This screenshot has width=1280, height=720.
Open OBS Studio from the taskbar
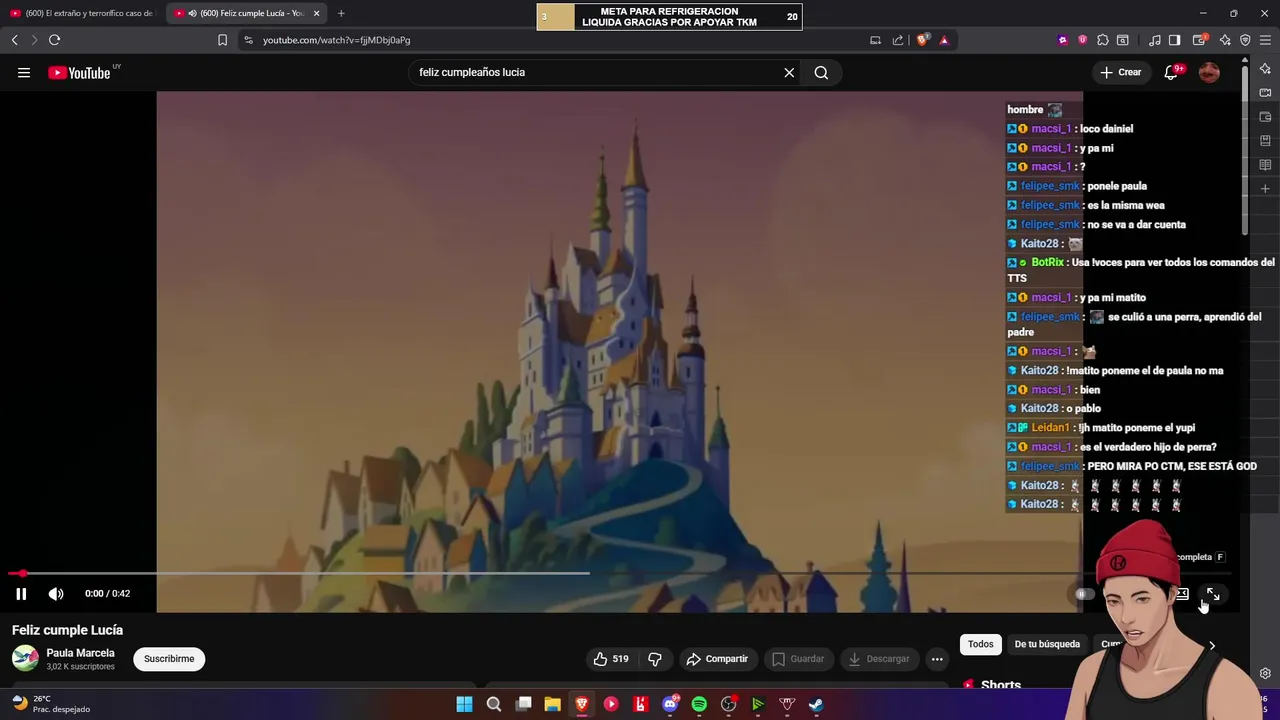(x=728, y=704)
